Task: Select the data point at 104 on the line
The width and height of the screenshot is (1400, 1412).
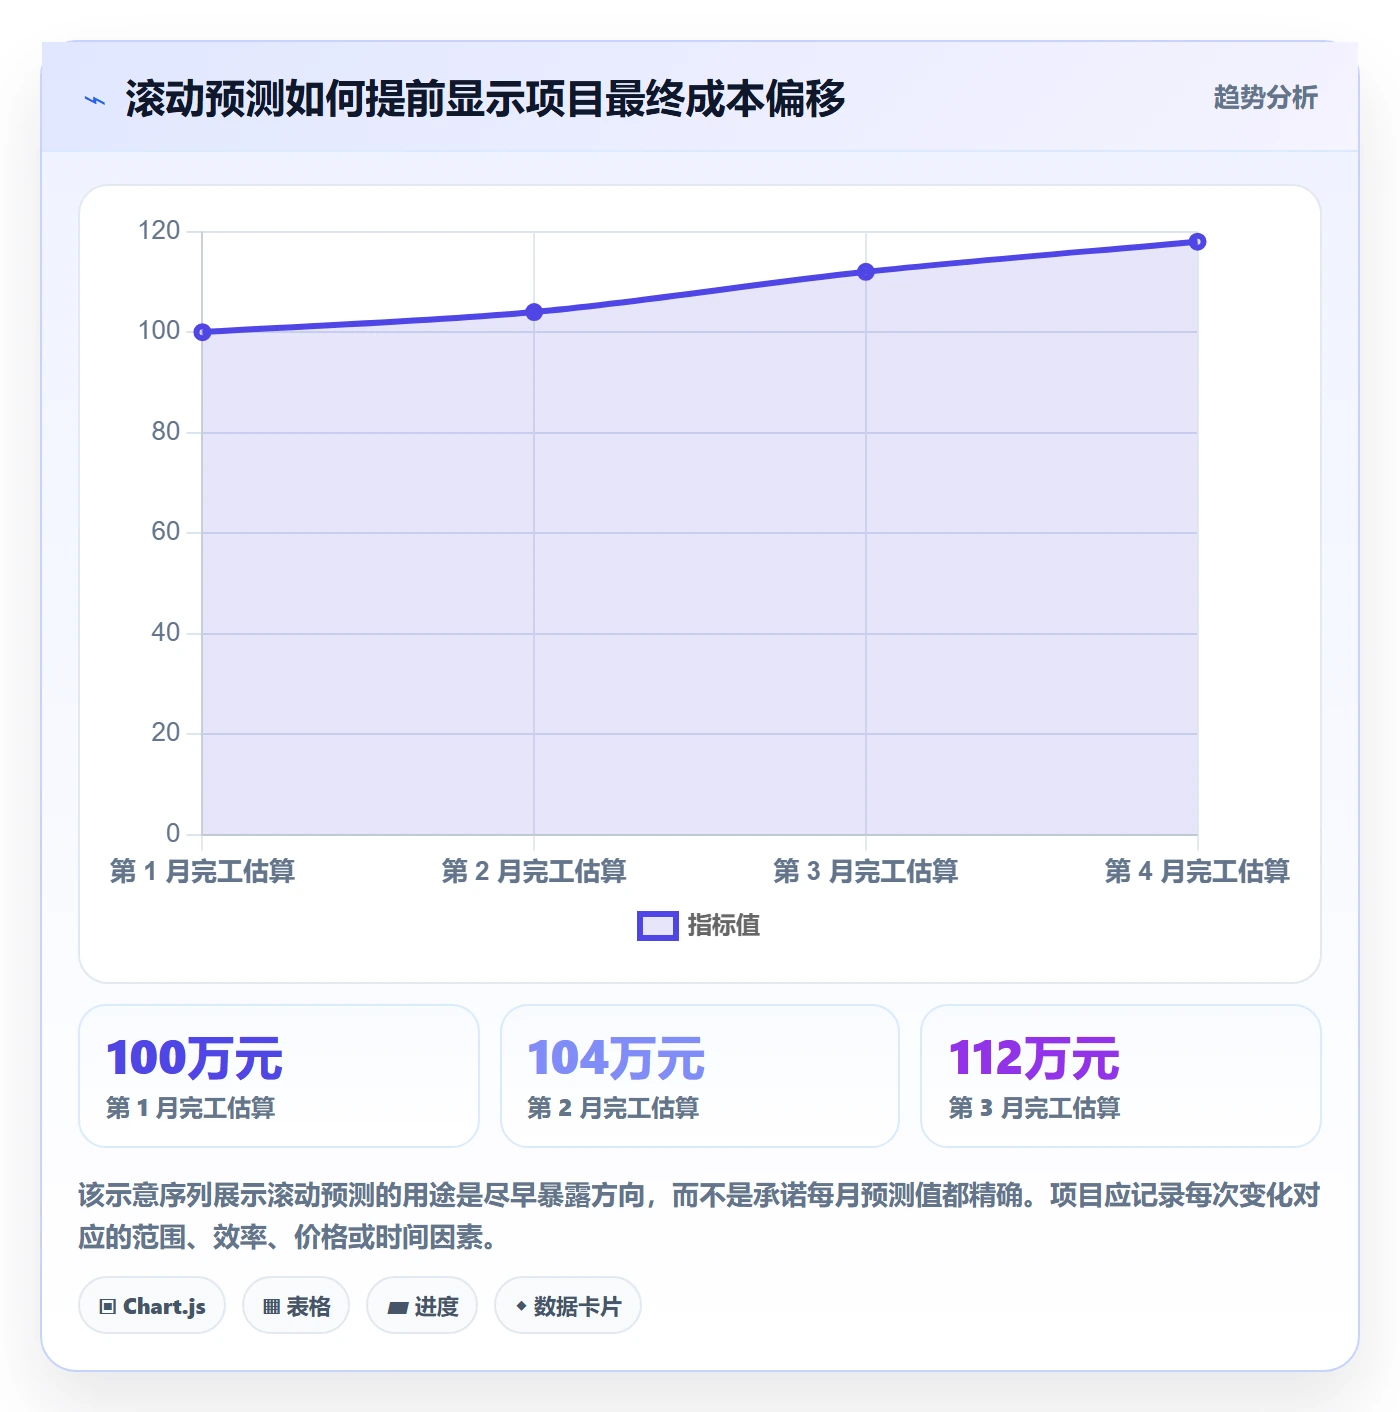Action: 534,312
